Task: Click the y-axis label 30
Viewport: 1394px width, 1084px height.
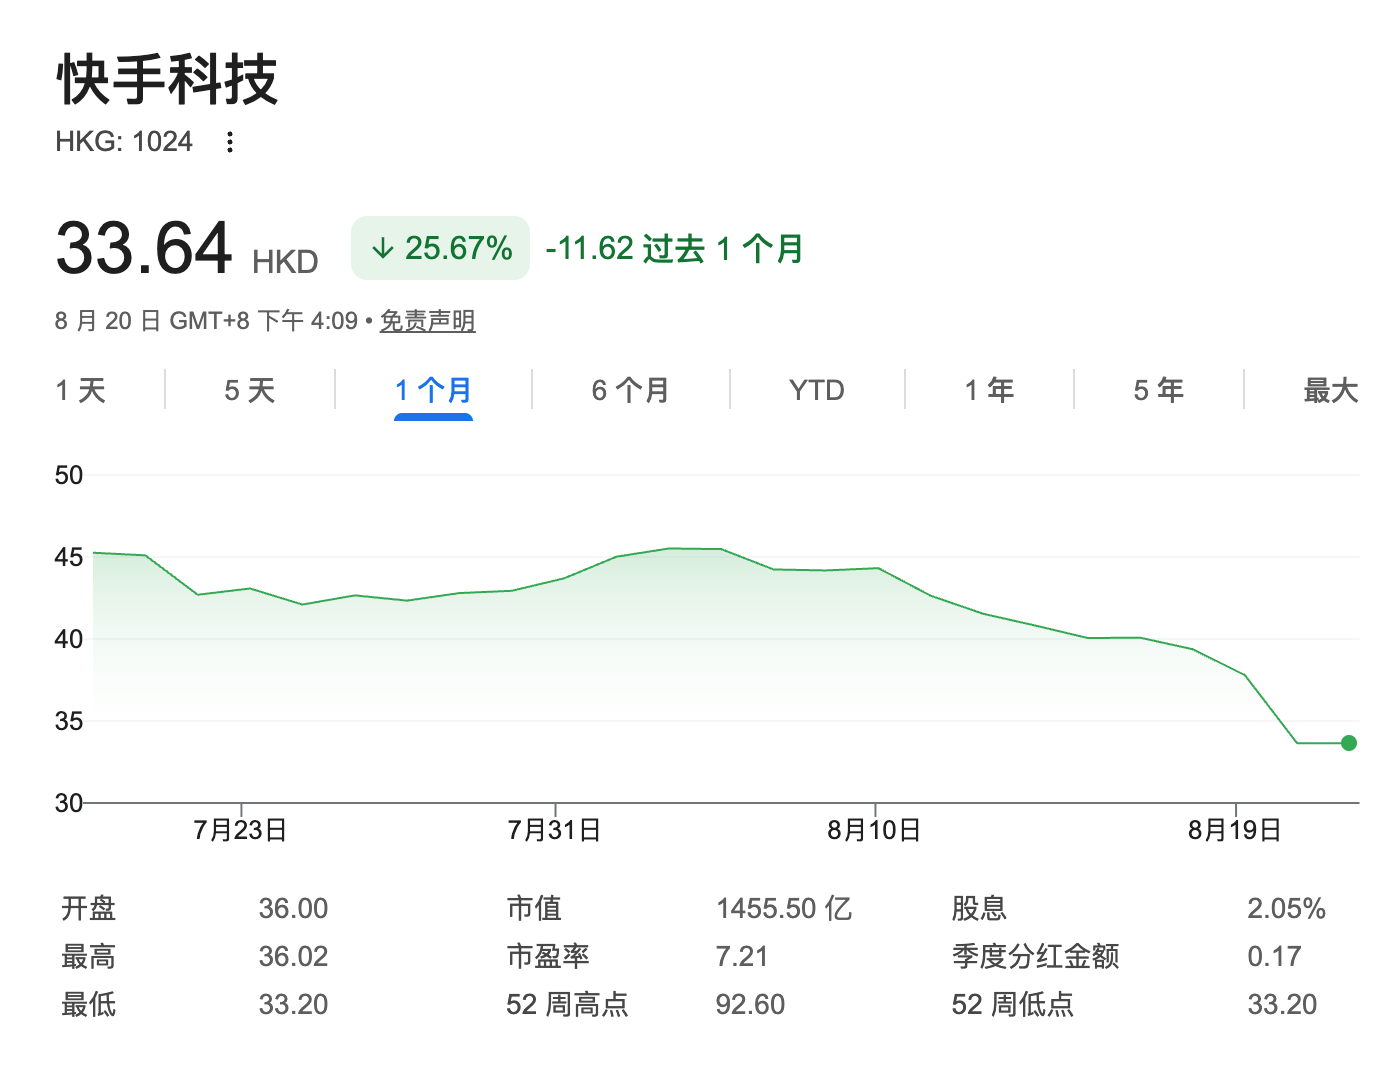Action: click(69, 803)
